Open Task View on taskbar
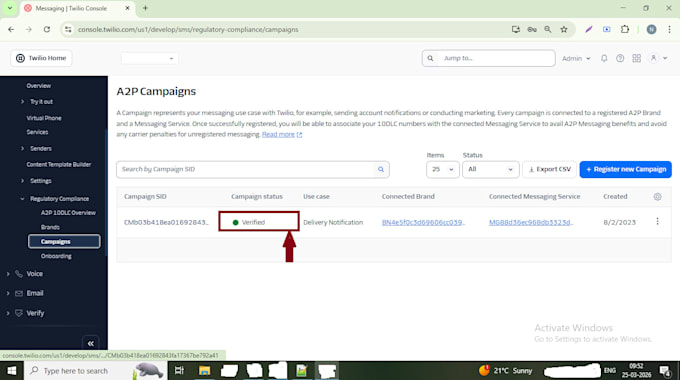Screen dimensions: 680x380 click(179, 370)
